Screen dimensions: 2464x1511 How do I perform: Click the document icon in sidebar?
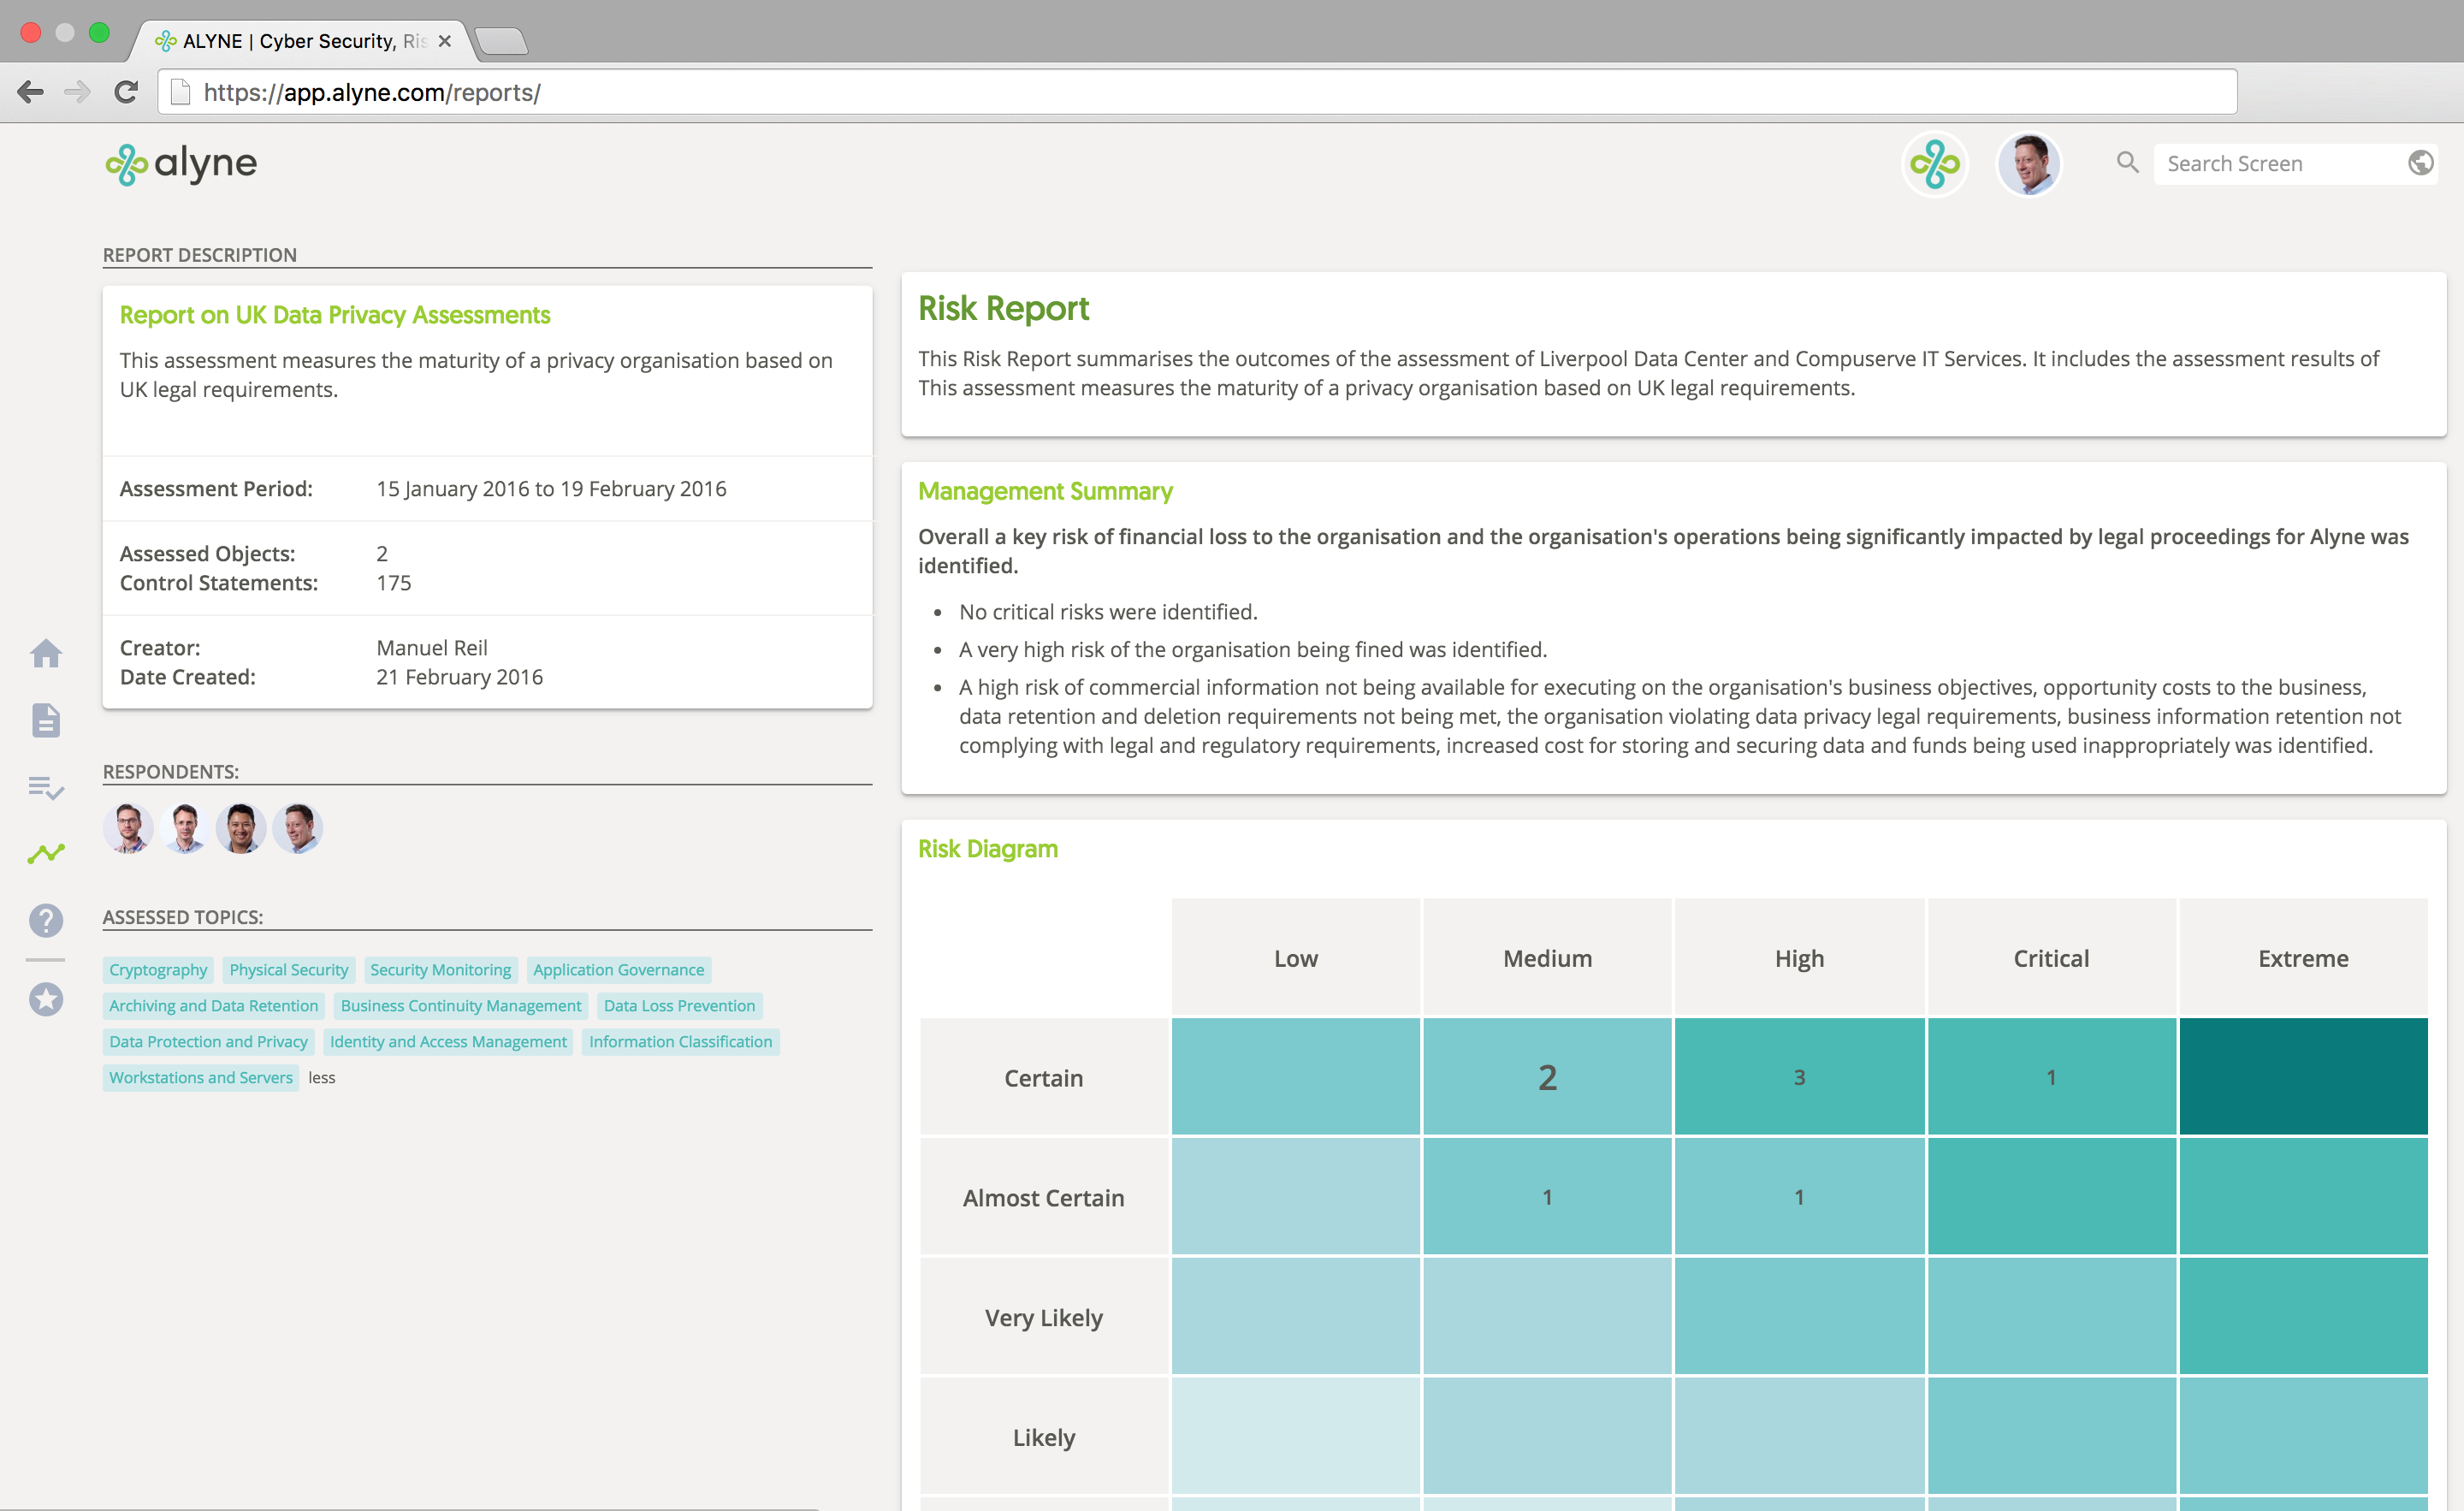click(x=46, y=720)
